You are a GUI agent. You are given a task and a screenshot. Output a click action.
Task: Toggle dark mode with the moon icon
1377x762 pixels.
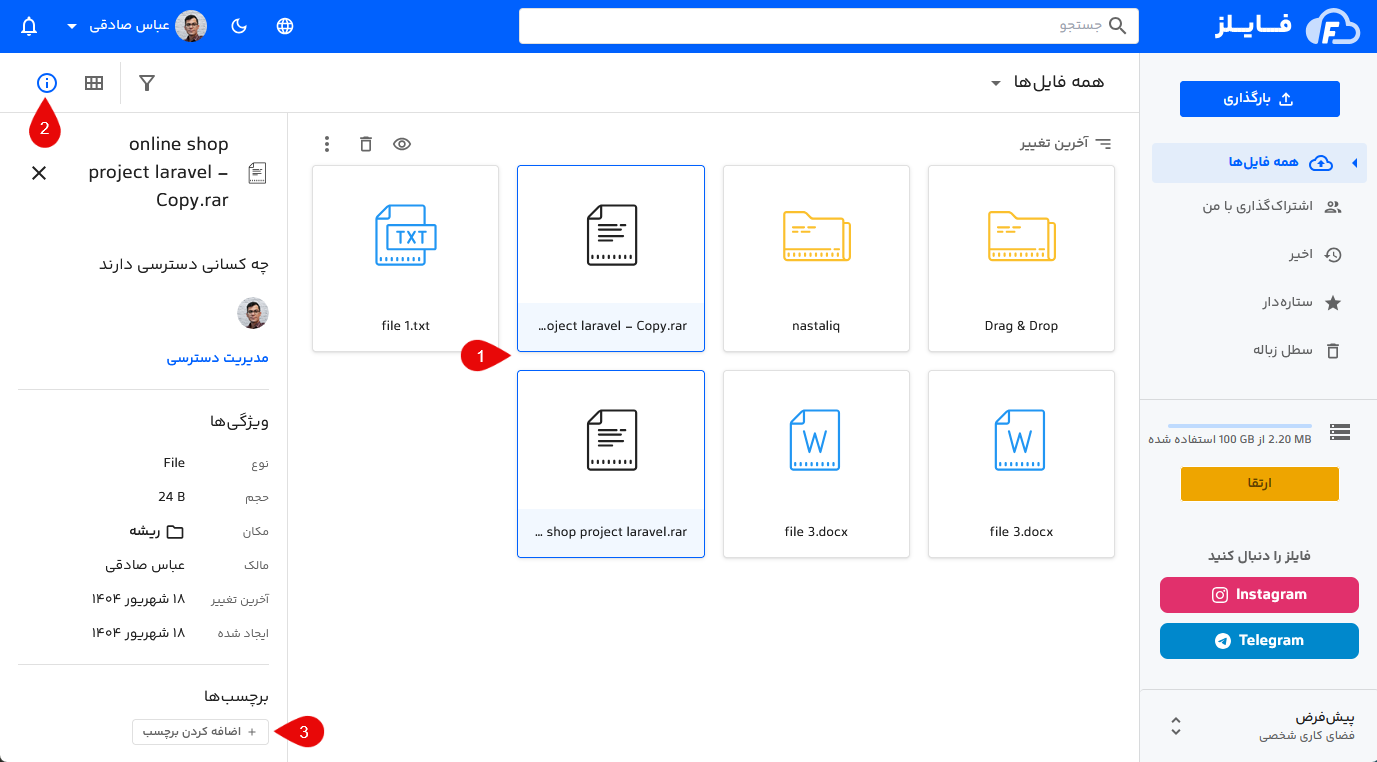(238, 25)
